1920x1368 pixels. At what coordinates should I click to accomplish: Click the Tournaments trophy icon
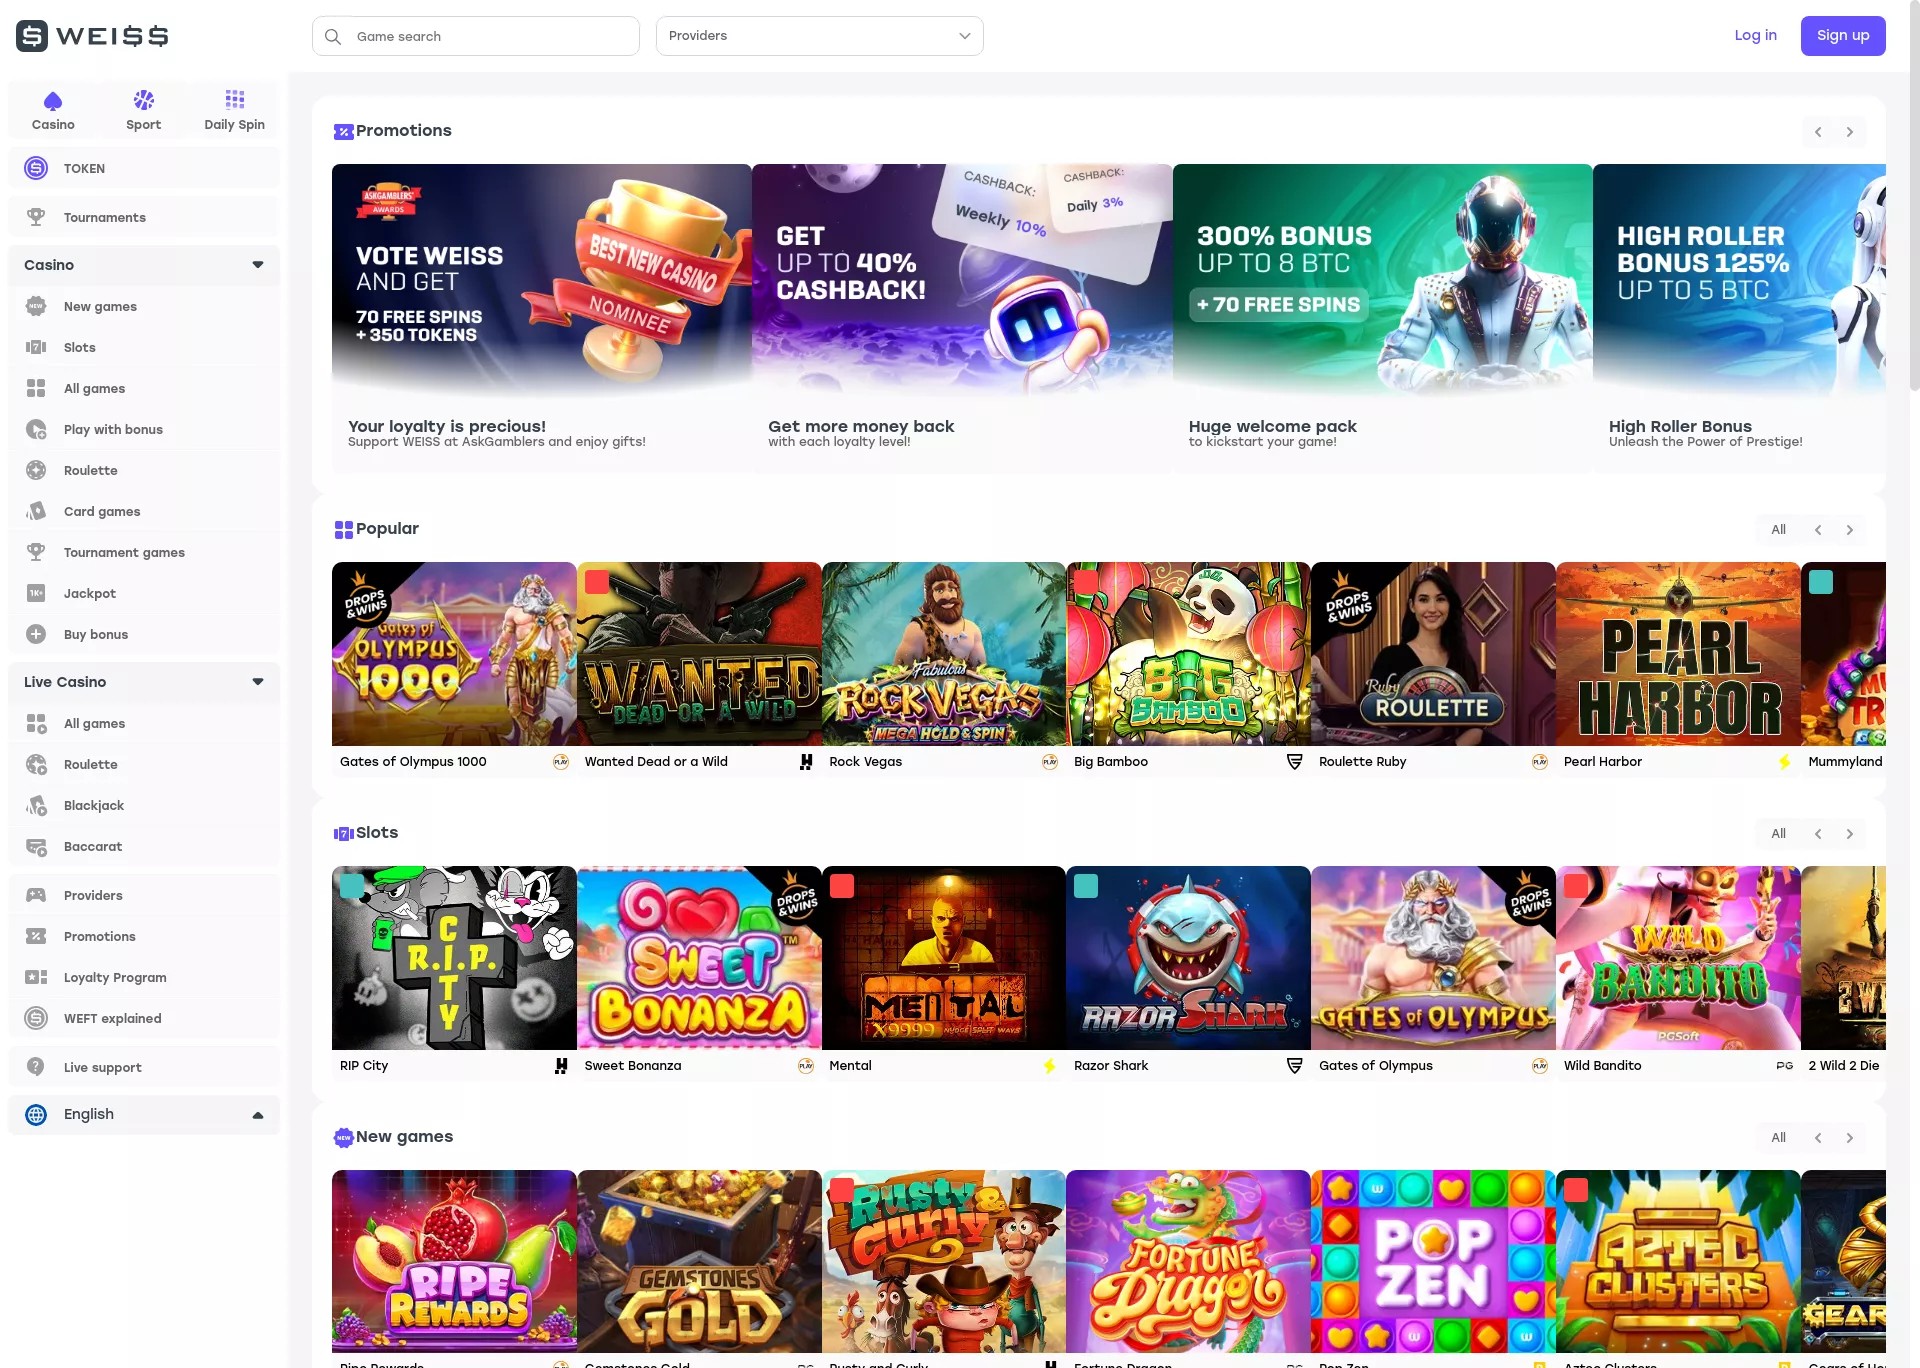click(x=36, y=217)
